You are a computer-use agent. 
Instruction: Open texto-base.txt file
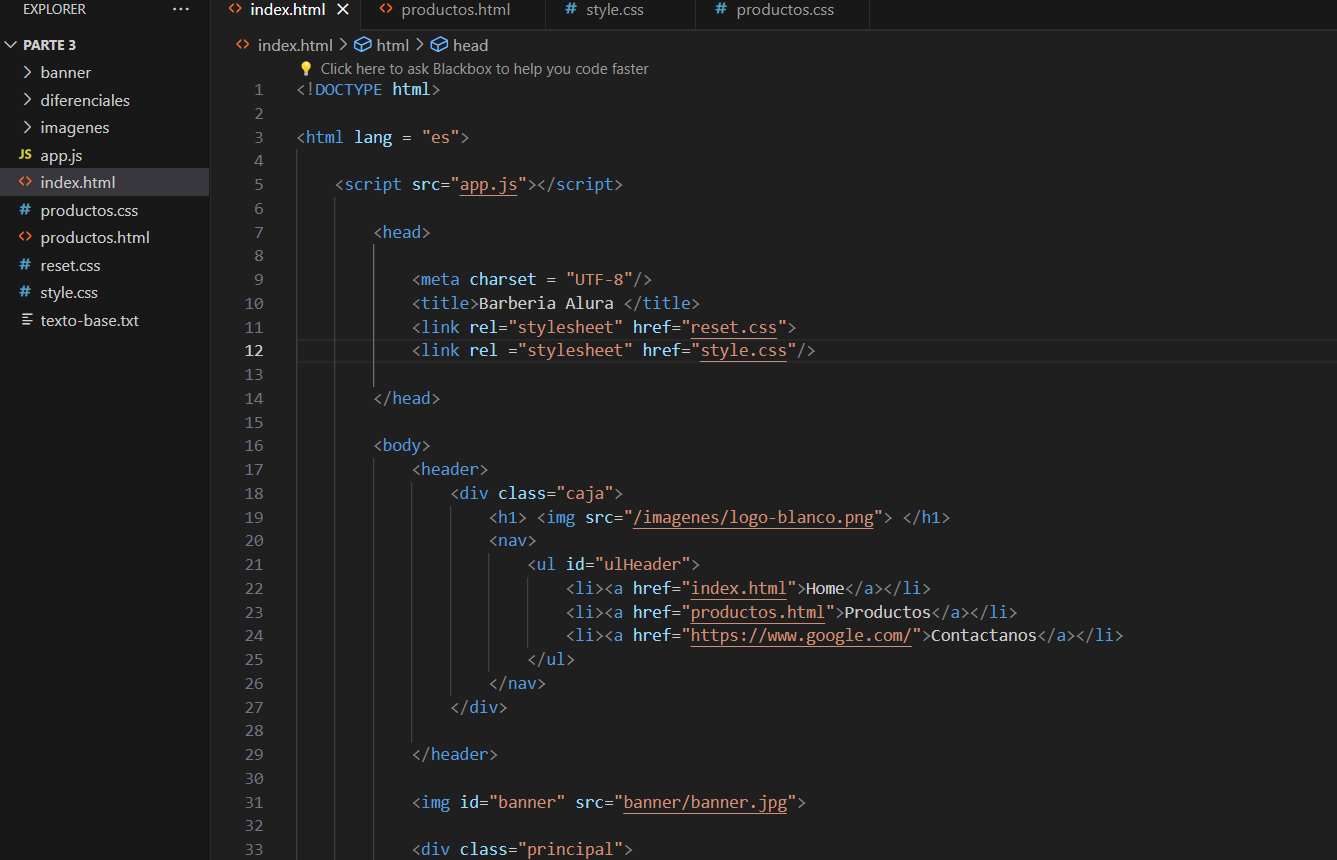[x=104, y=320]
